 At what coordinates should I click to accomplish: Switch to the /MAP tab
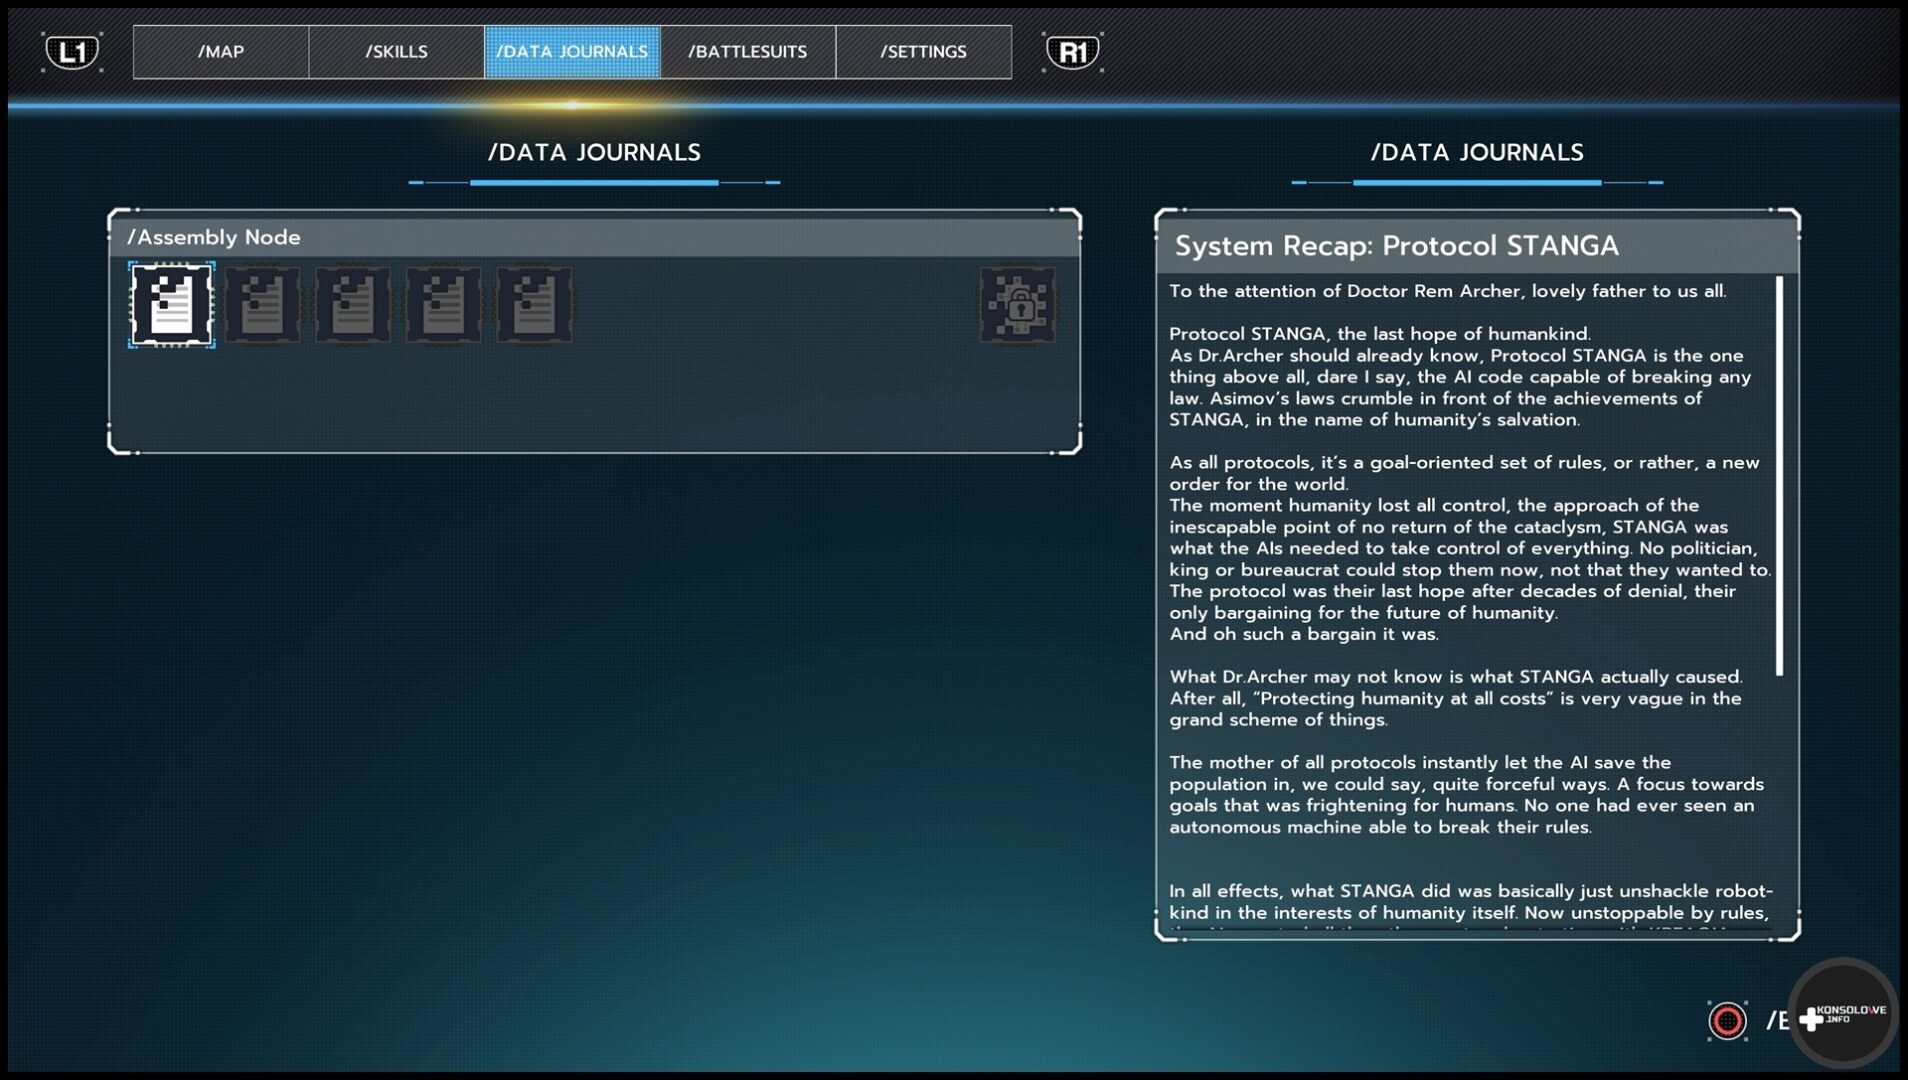221,52
